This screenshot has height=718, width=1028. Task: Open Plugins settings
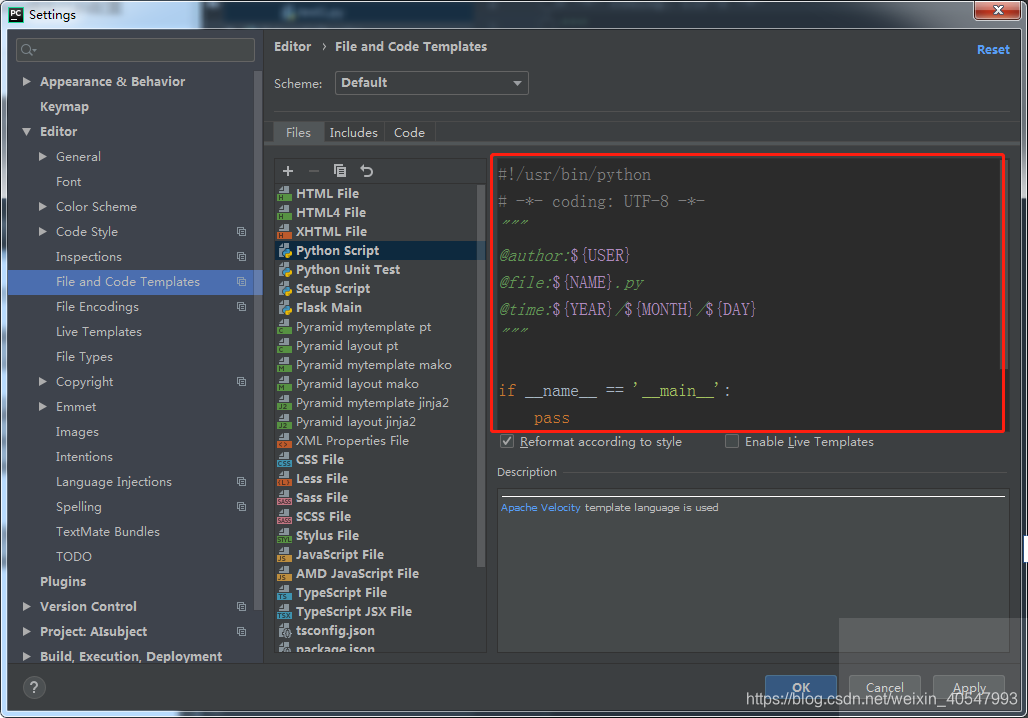(63, 582)
